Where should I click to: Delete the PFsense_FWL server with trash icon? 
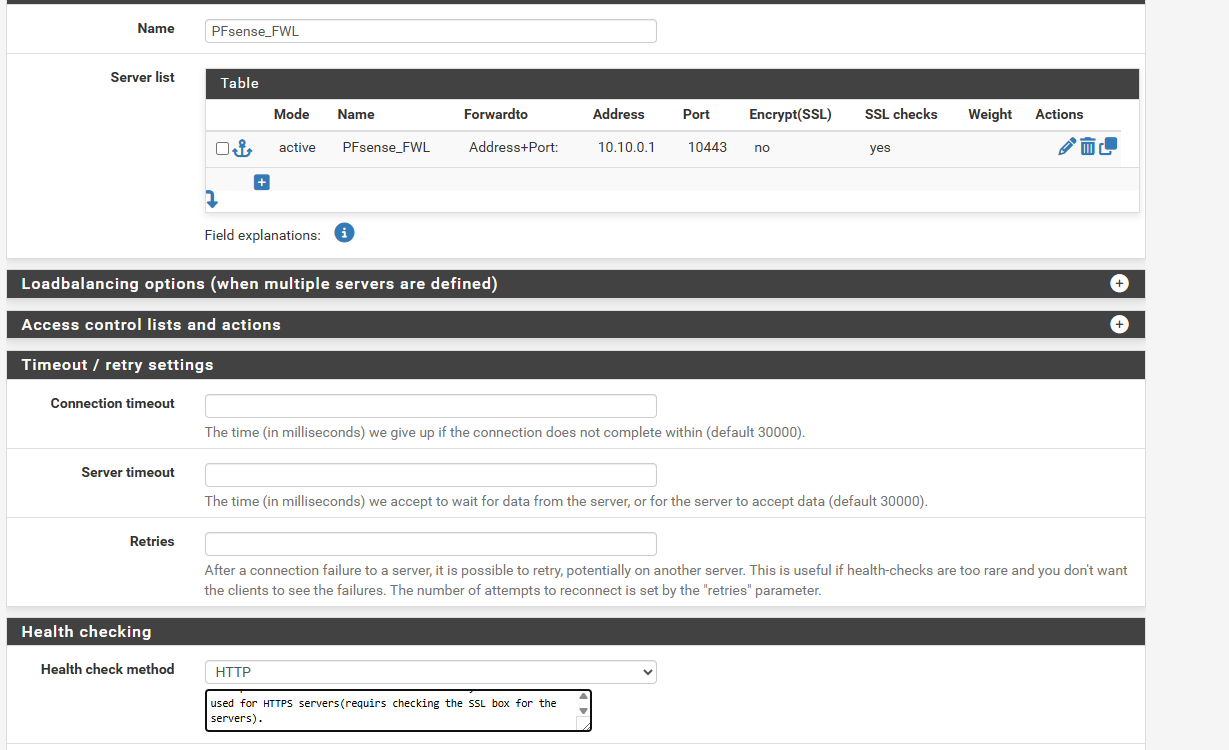[1087, 147]
